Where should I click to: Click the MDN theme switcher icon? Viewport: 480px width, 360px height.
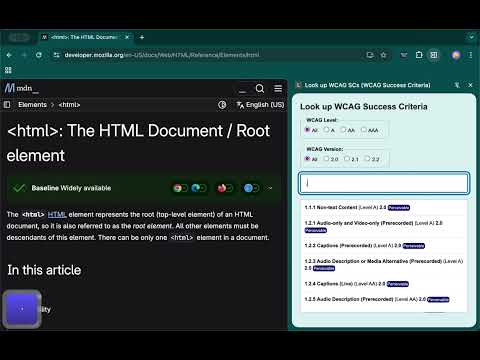coord(222,105)
